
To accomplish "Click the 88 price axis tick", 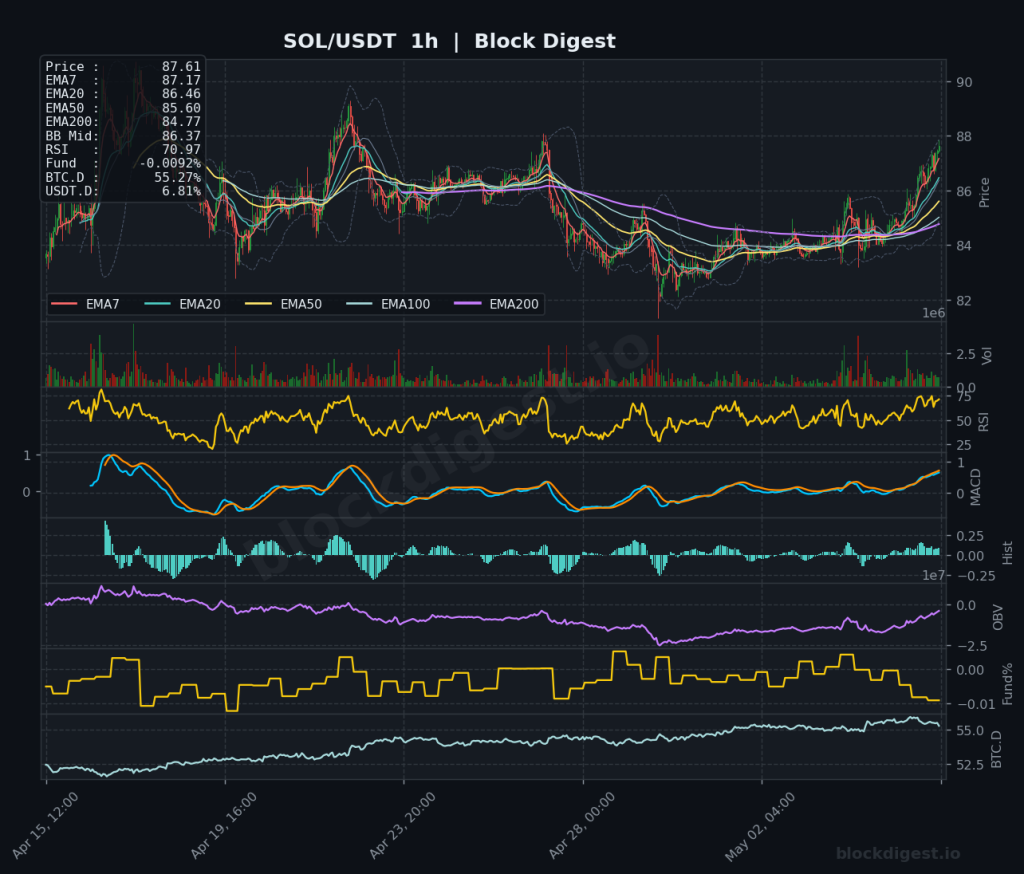I will [x=964, y=137].
